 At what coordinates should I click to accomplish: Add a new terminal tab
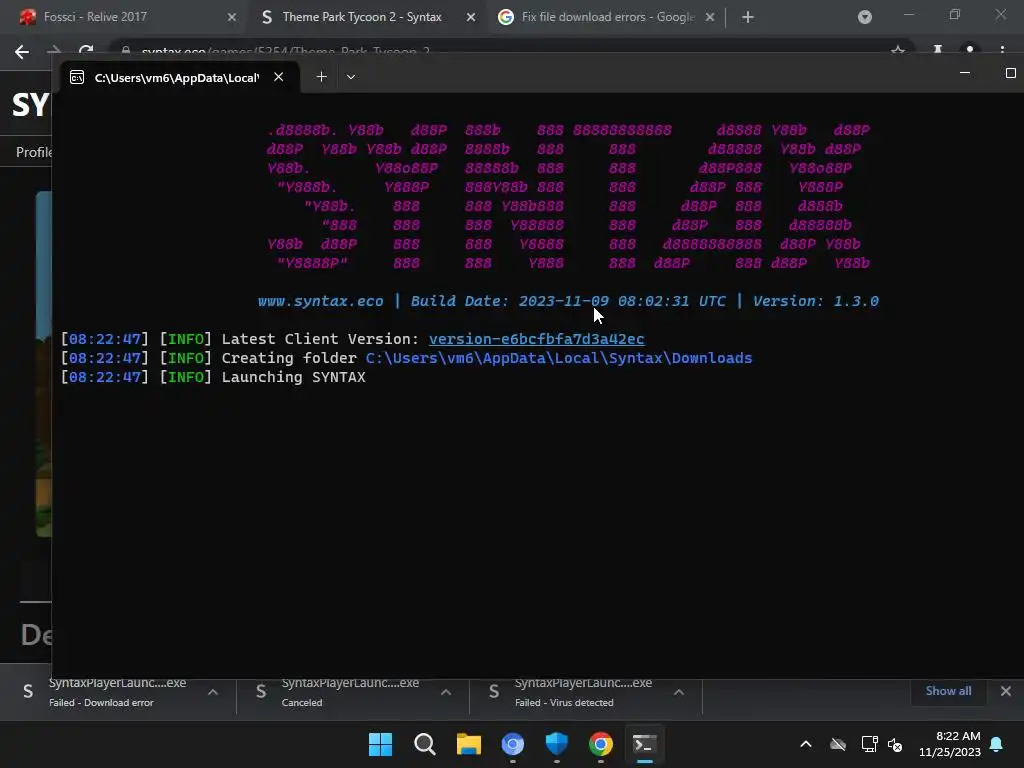(321, 77)
